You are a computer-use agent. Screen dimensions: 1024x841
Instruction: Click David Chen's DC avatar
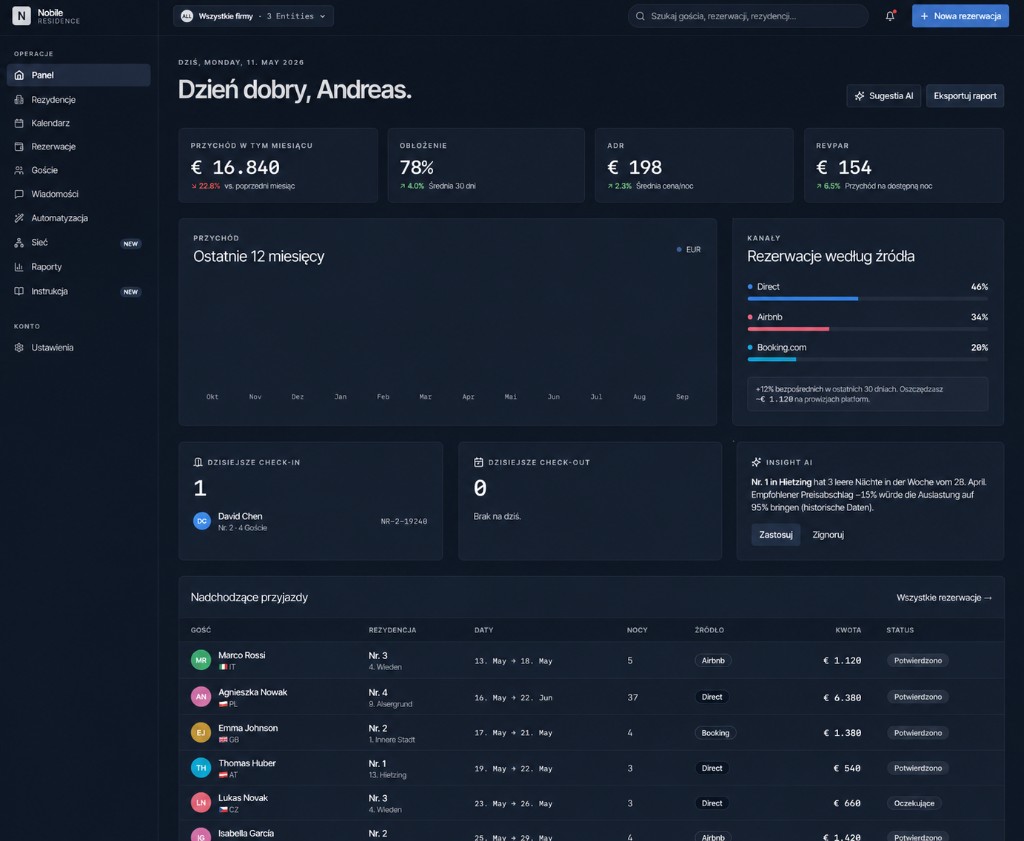[202, 521]
